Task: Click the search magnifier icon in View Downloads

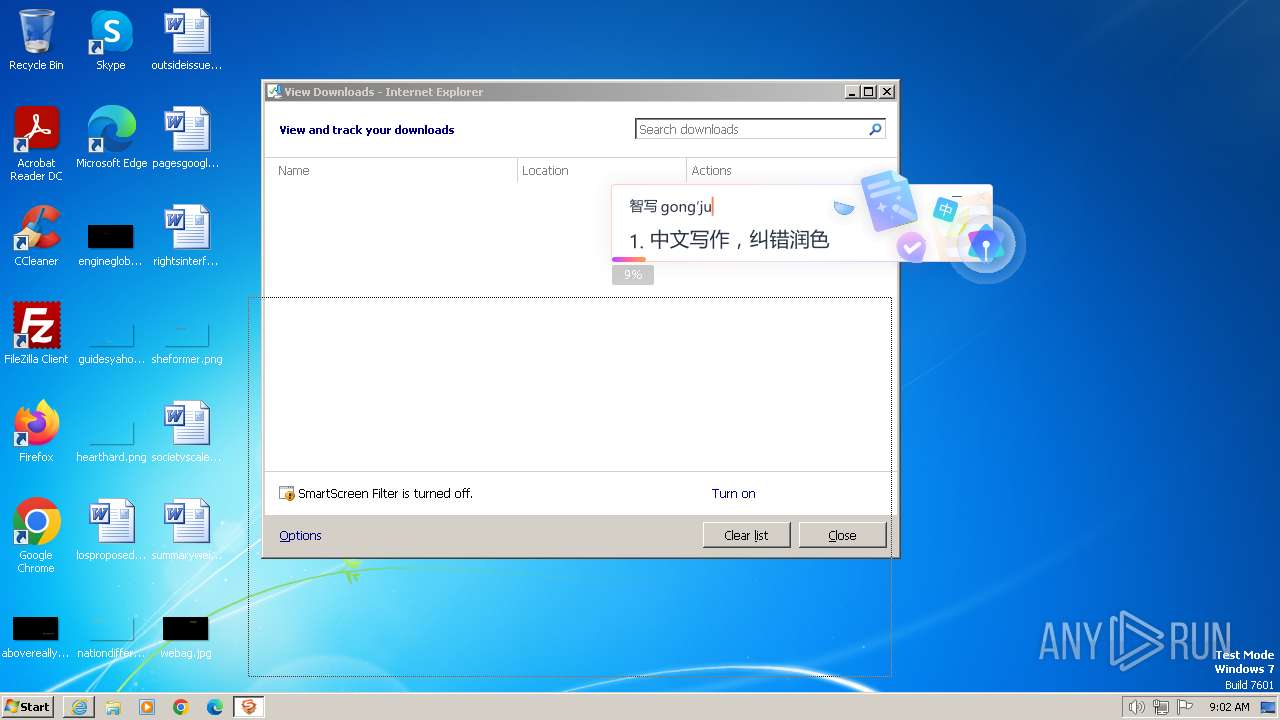Action: (x=875, y=129)
